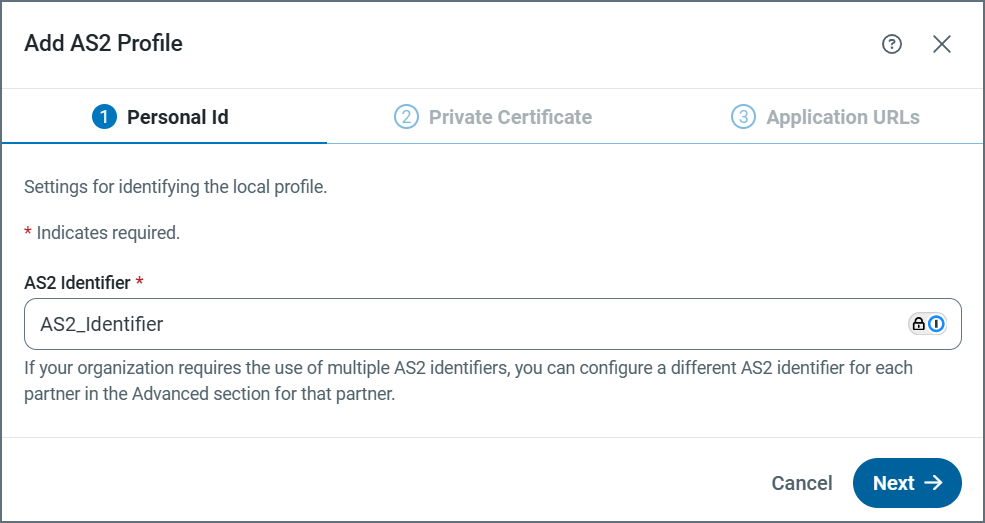Click the step 2 circle badge
985x523 pixels.
click(x=406, y=117)
